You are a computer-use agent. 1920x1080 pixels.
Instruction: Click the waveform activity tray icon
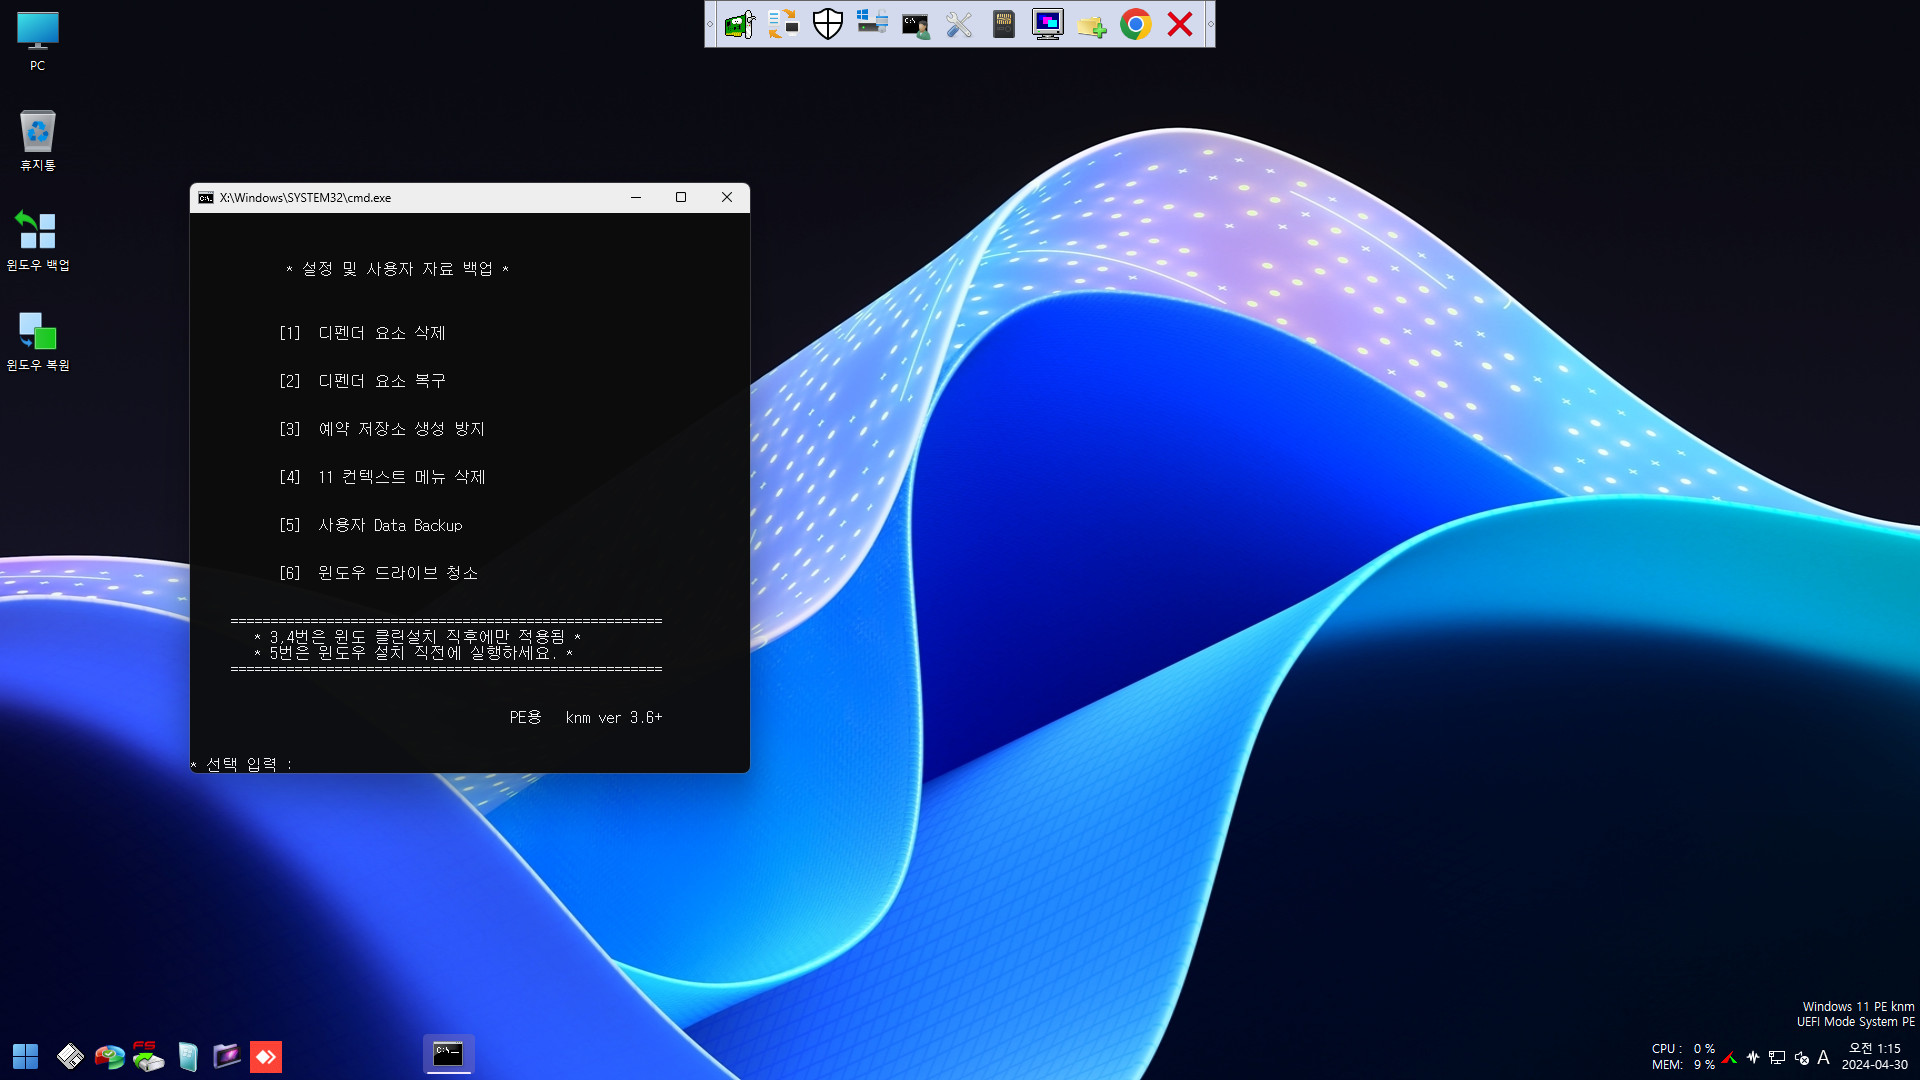coord(1753,1057)
